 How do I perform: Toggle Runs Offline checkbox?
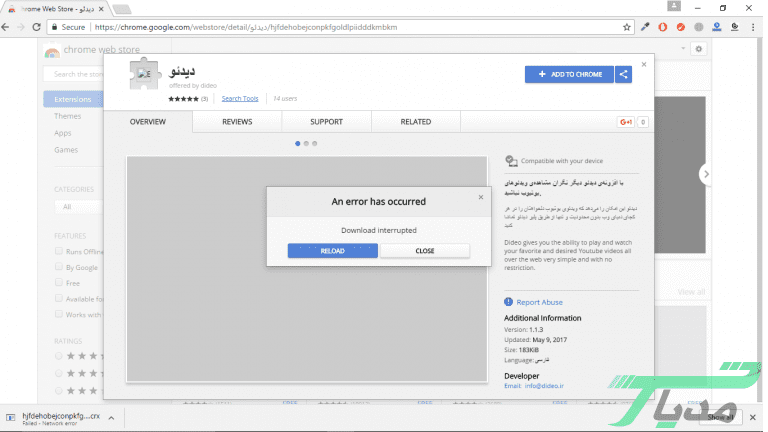(x=59, y=251)
